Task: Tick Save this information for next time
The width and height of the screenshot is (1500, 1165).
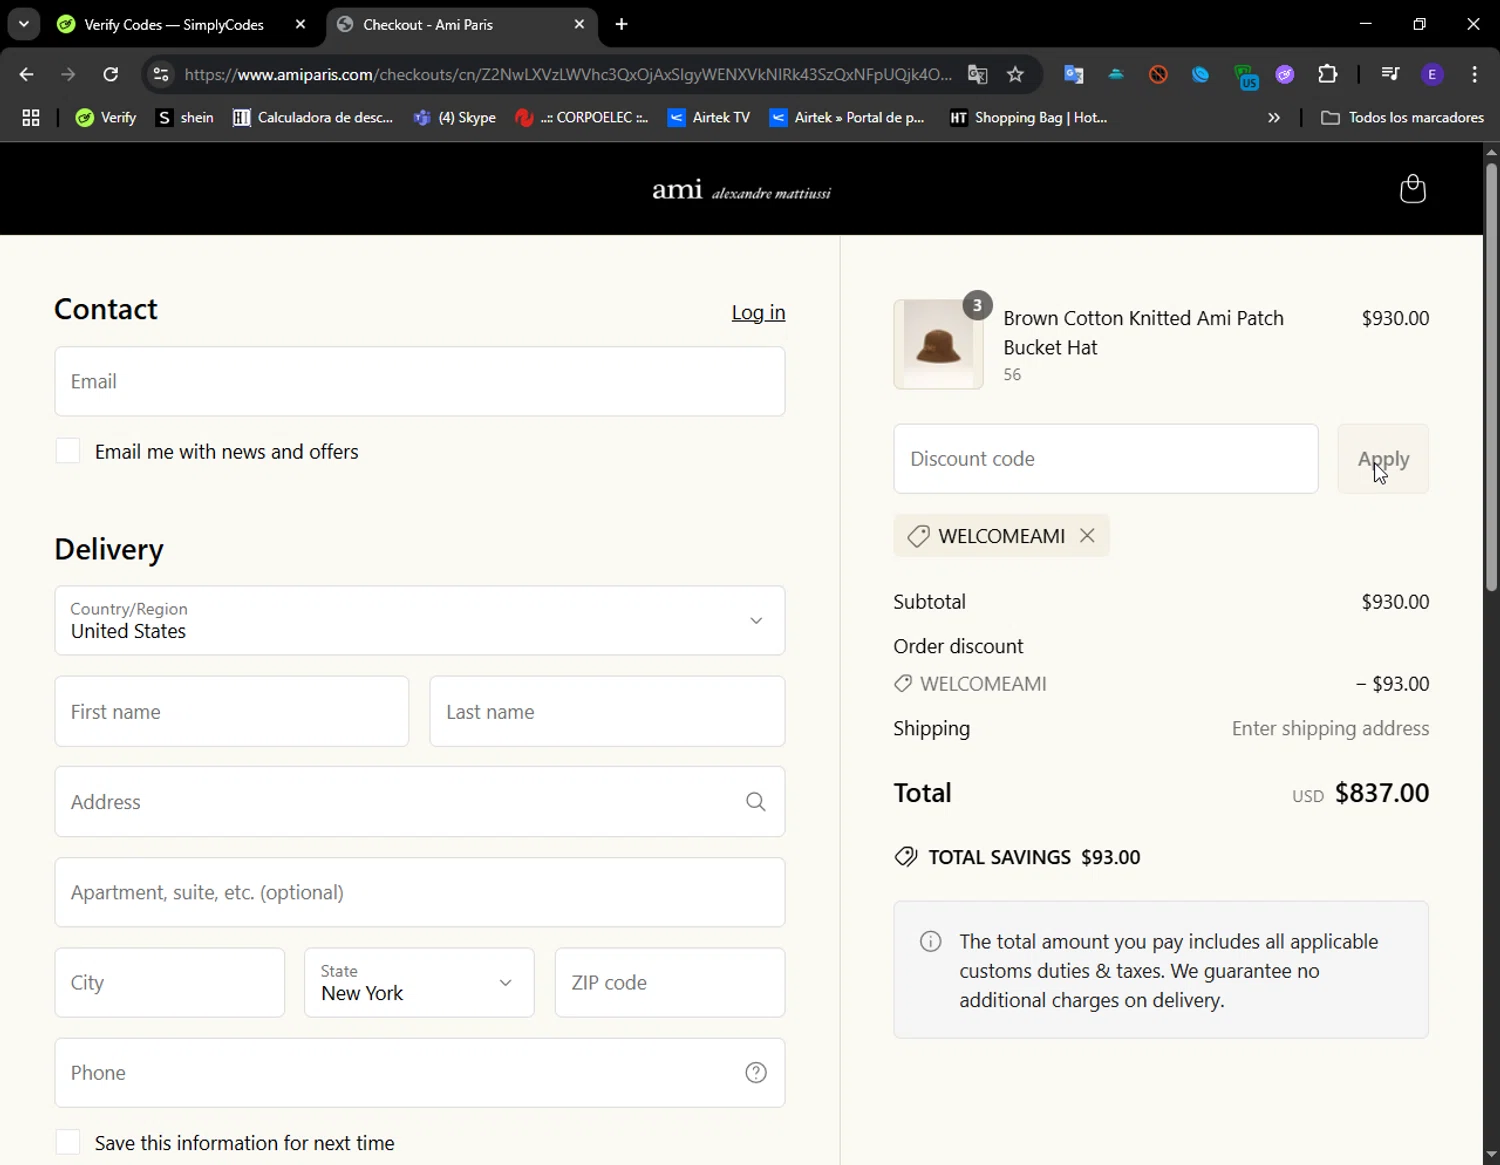Action: (68, 1142)
